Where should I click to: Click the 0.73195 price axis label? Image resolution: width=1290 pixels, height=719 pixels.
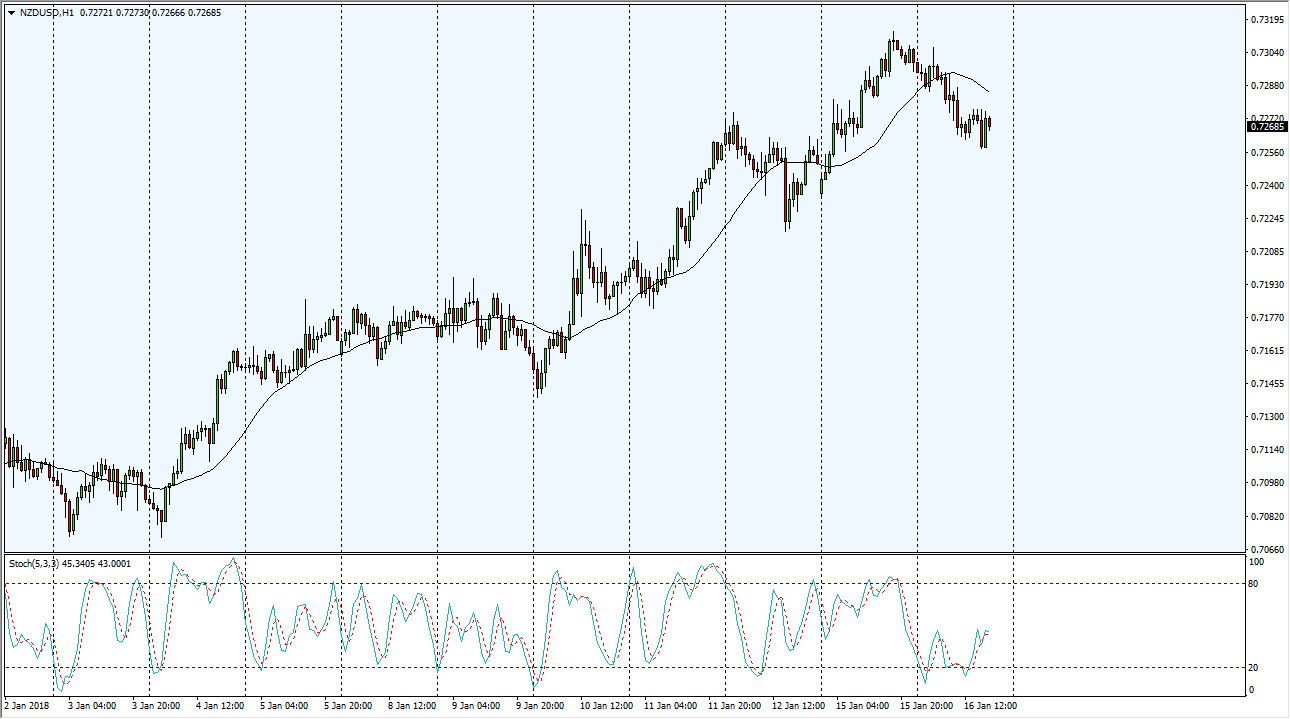pos(1266,20)
